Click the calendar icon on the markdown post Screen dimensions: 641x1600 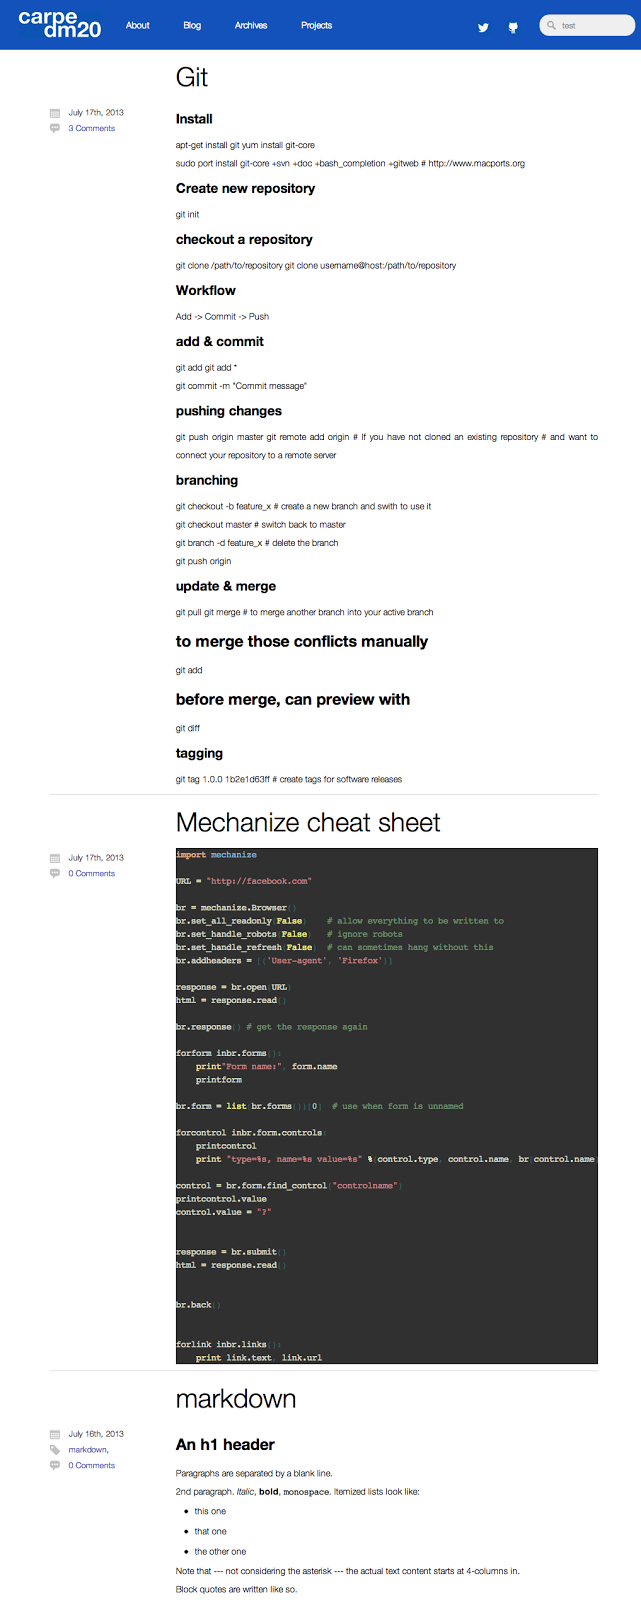tap(54, 1433)
